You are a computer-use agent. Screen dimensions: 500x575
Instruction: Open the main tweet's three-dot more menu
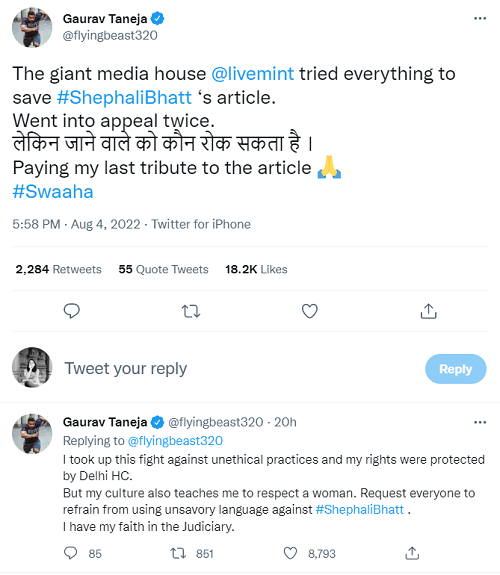tap(480, 18)
